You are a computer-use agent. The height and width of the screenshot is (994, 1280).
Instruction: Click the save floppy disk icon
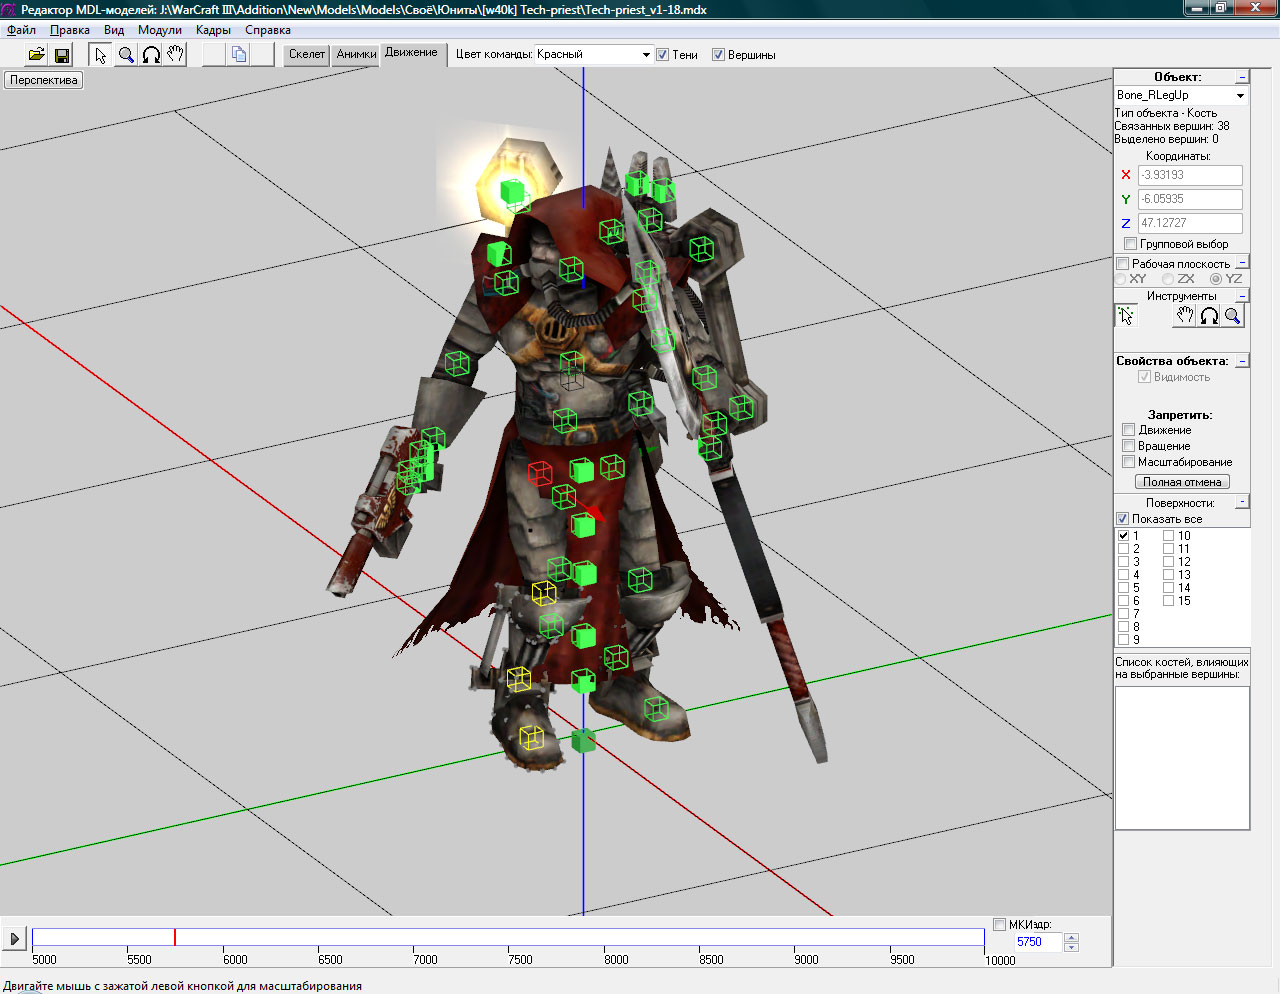[62, 55]
